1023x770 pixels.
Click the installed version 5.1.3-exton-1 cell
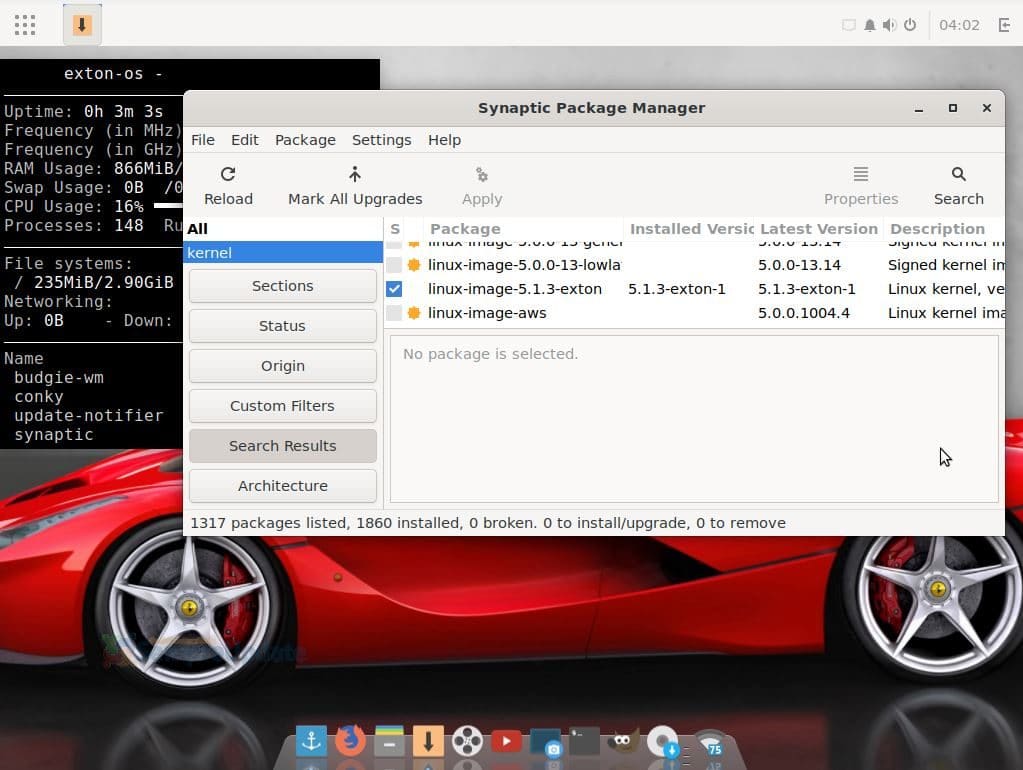click(677, 289)
